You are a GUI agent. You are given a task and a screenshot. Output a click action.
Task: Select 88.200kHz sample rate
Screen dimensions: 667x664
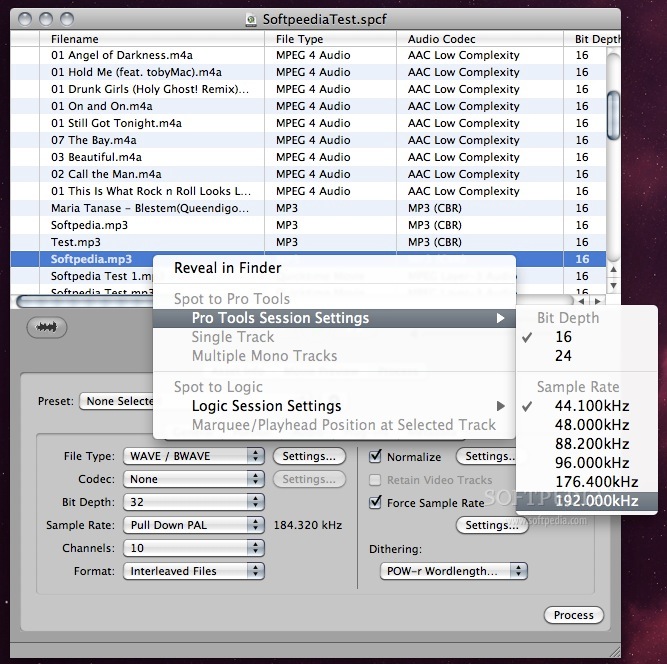[587, 444]
